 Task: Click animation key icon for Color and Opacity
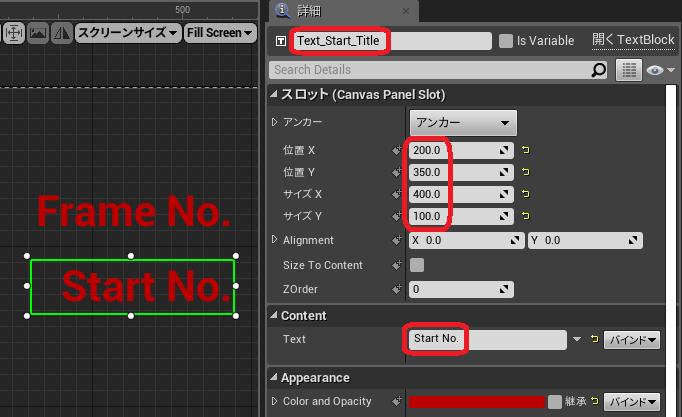coord(397,401)
